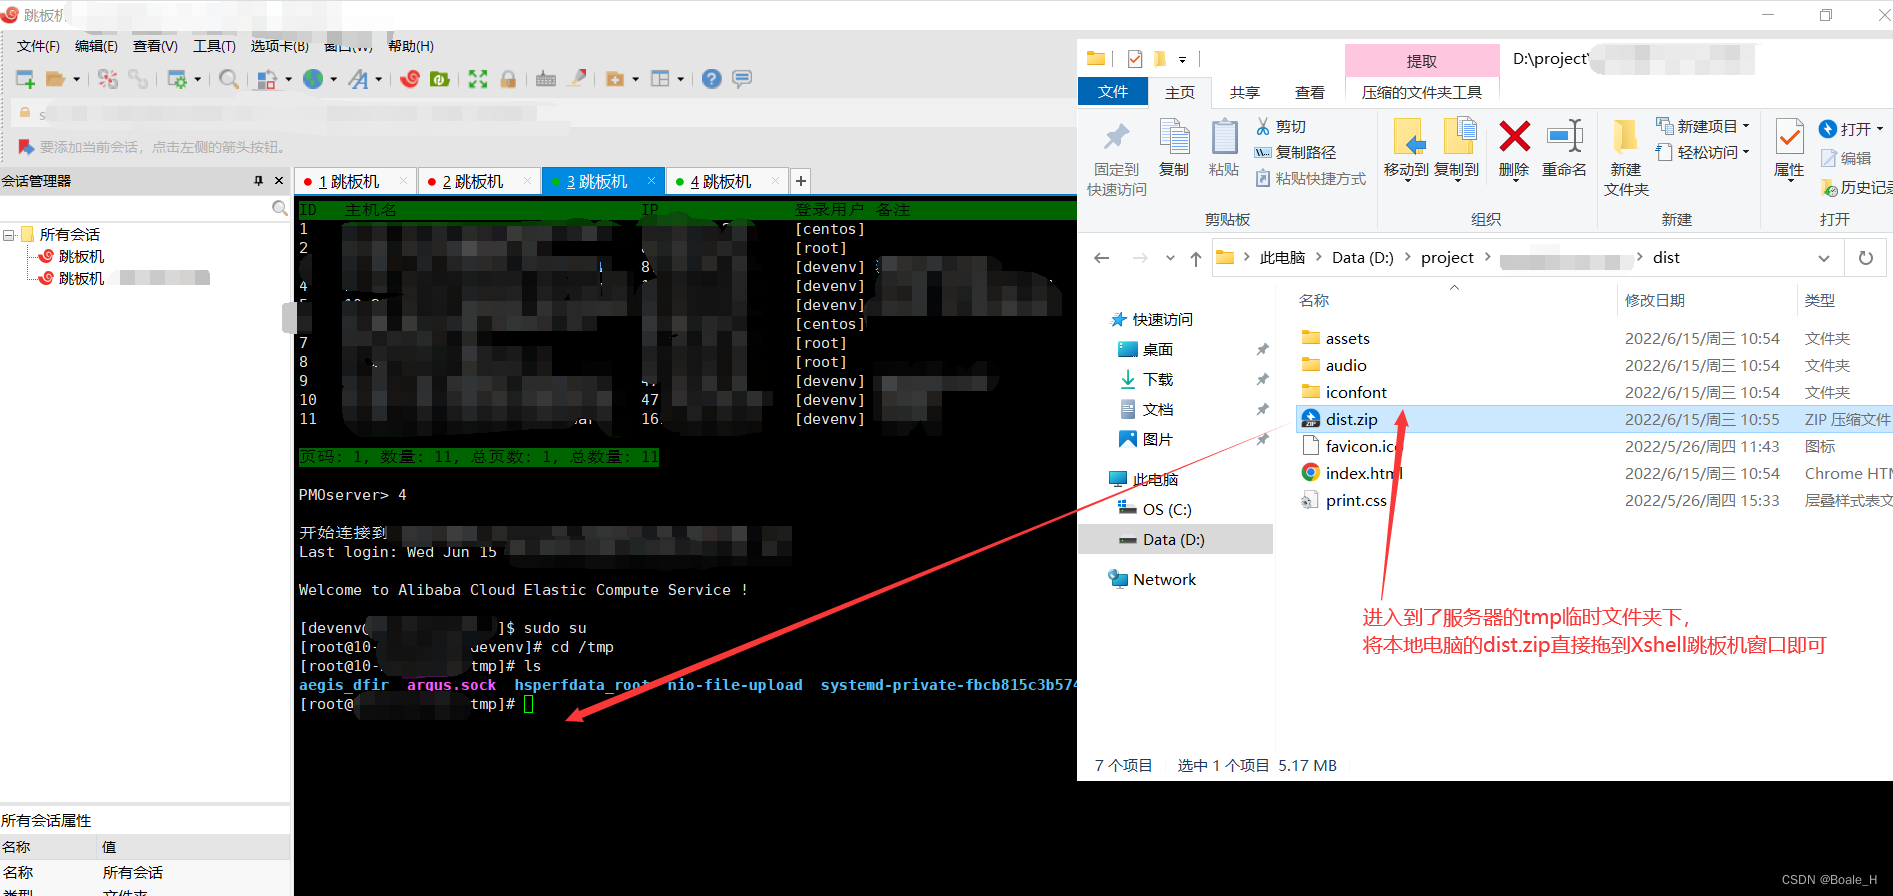Toggle the session manager pin icon
1893x896 pixels.
[258, 181]
